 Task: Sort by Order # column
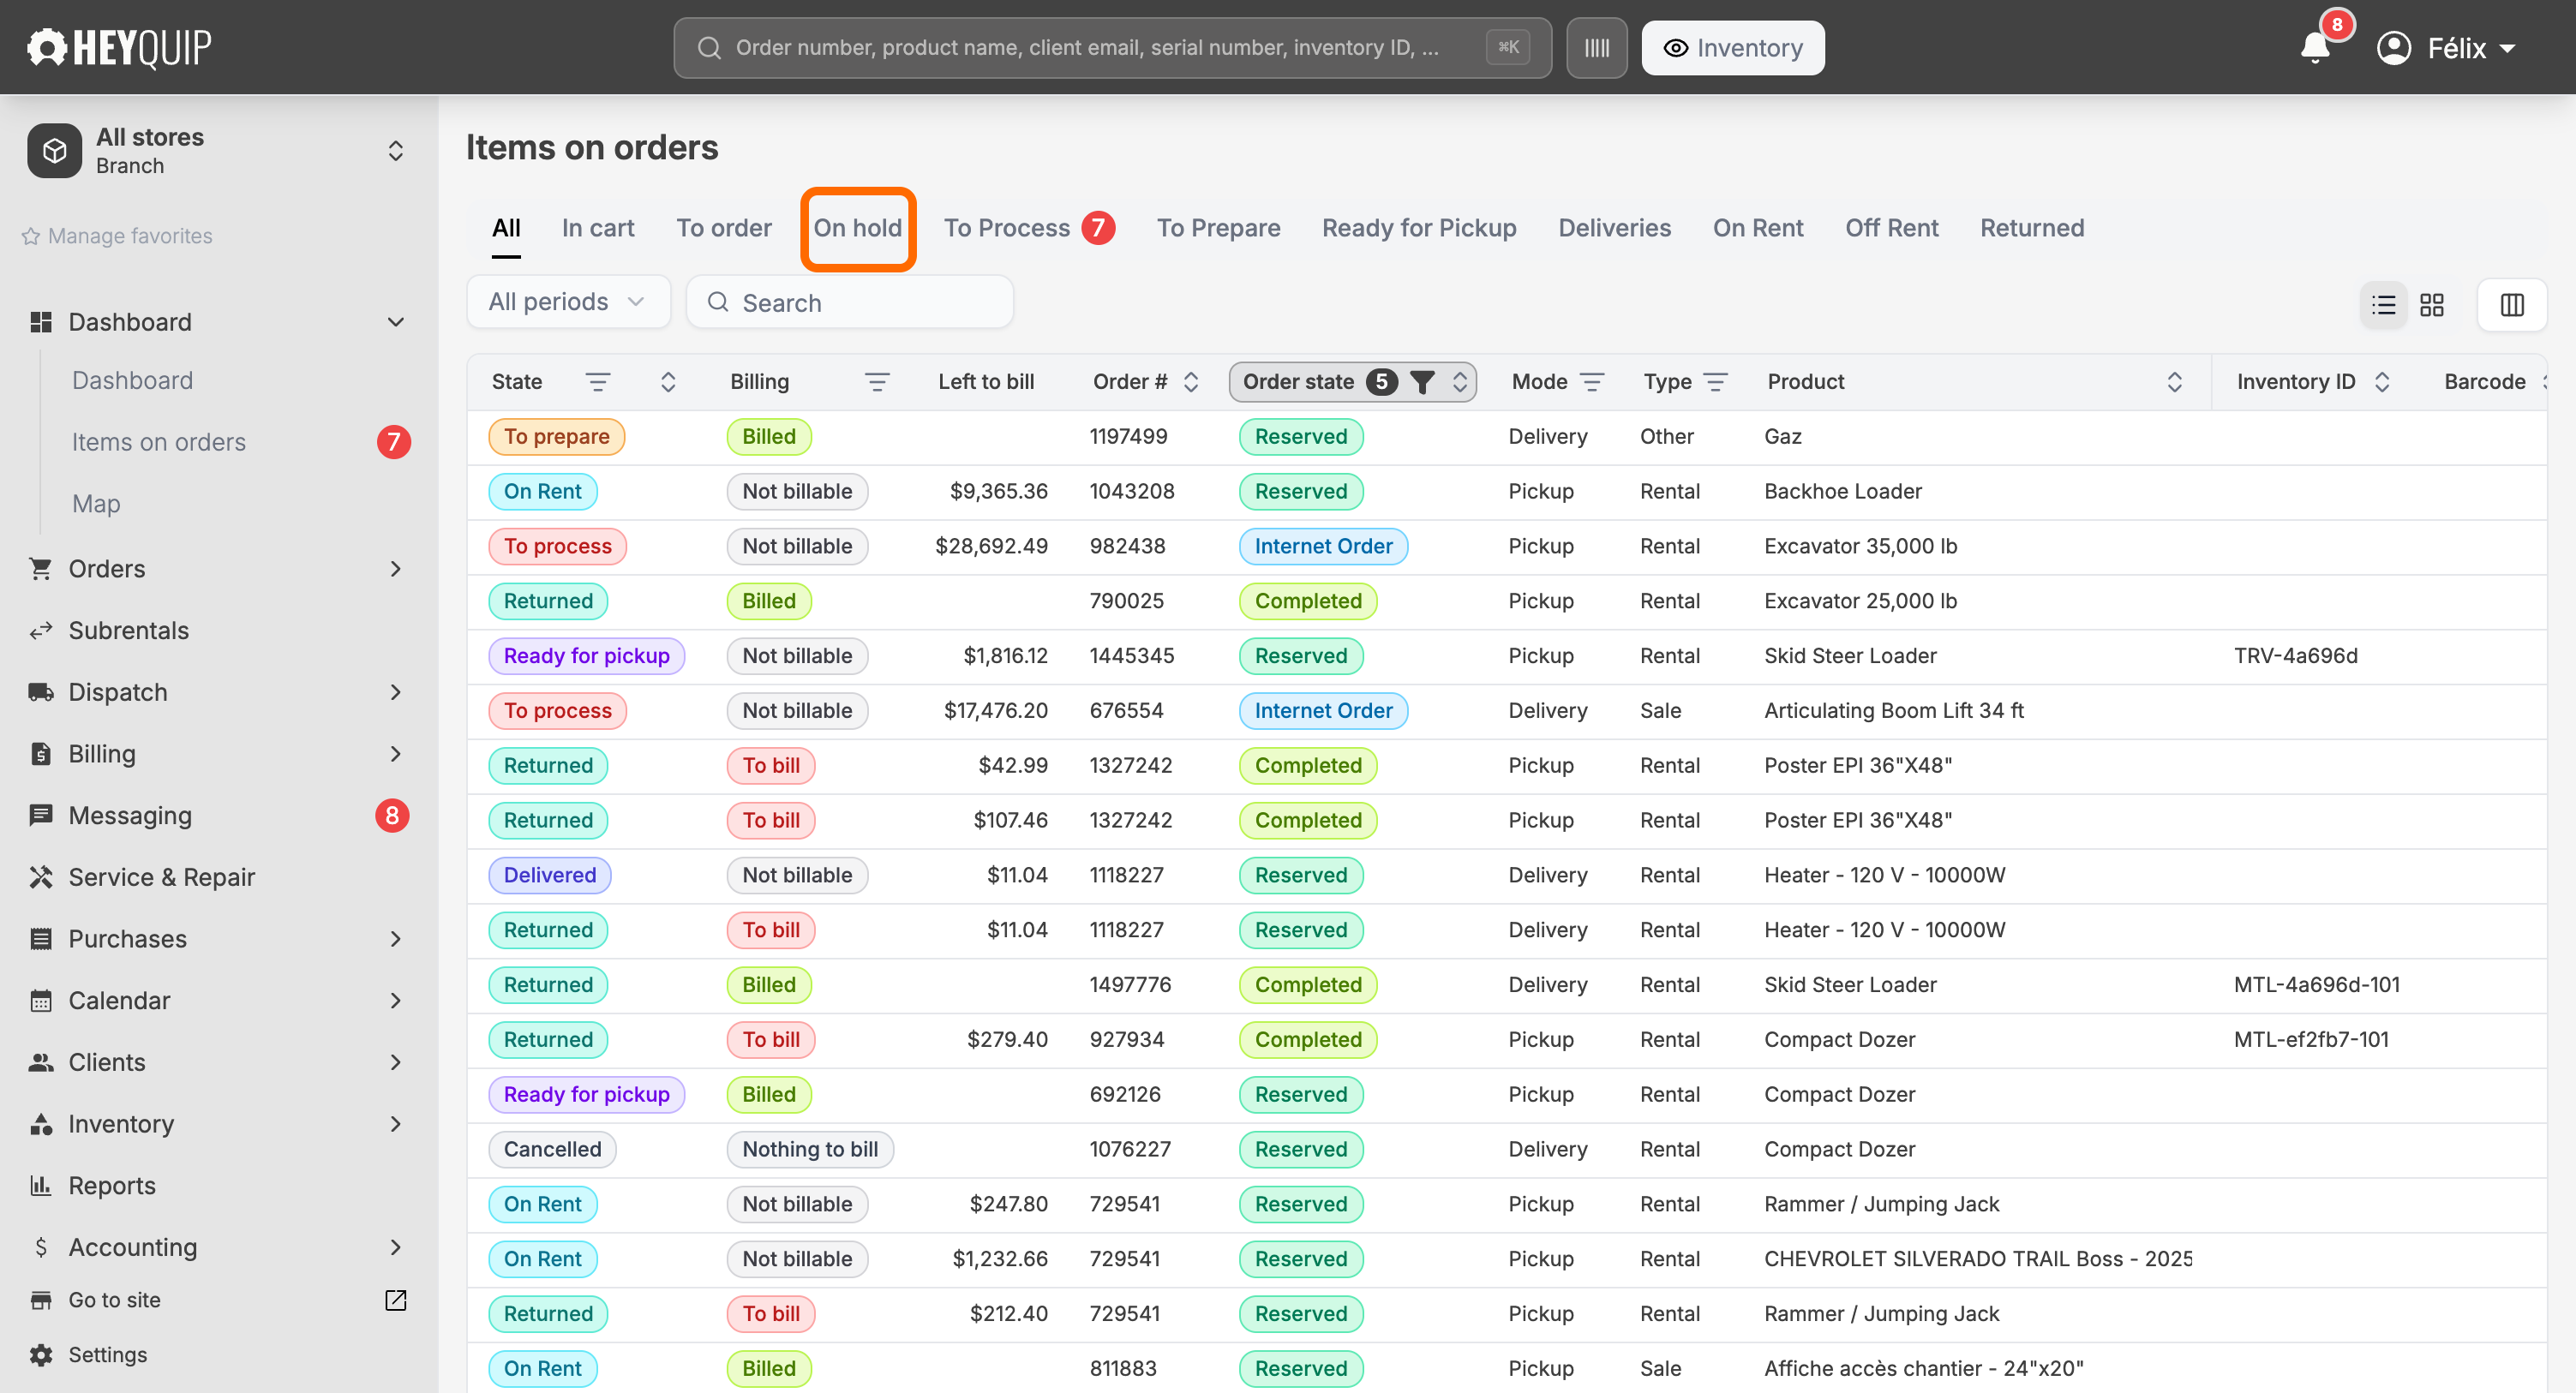[1190, 382]
